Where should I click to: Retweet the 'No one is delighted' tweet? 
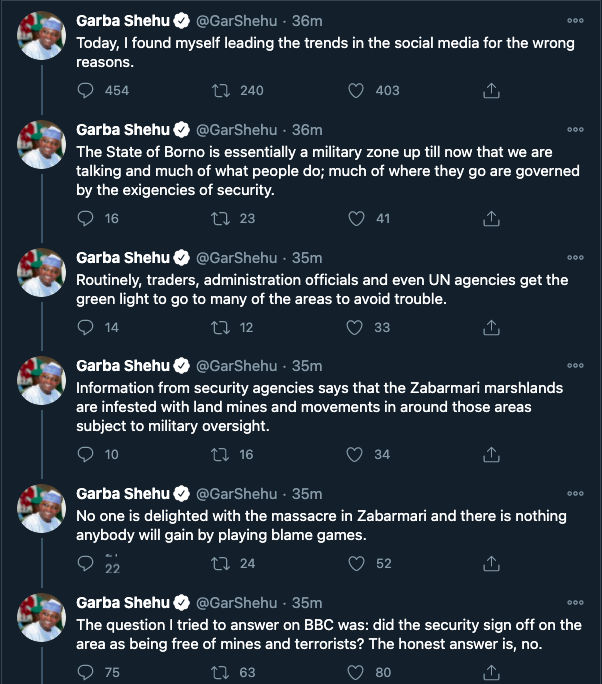[221, 563]
